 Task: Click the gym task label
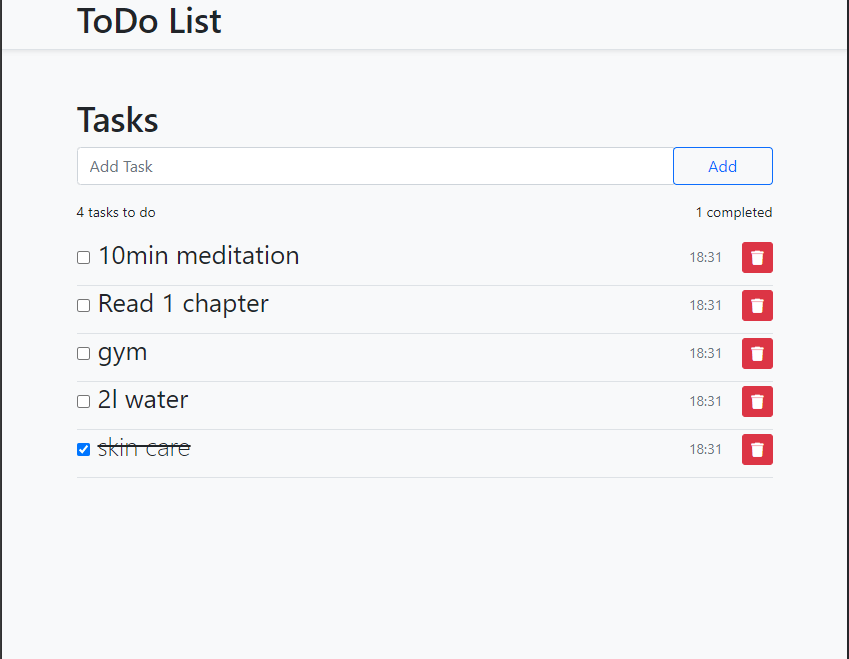122,352
